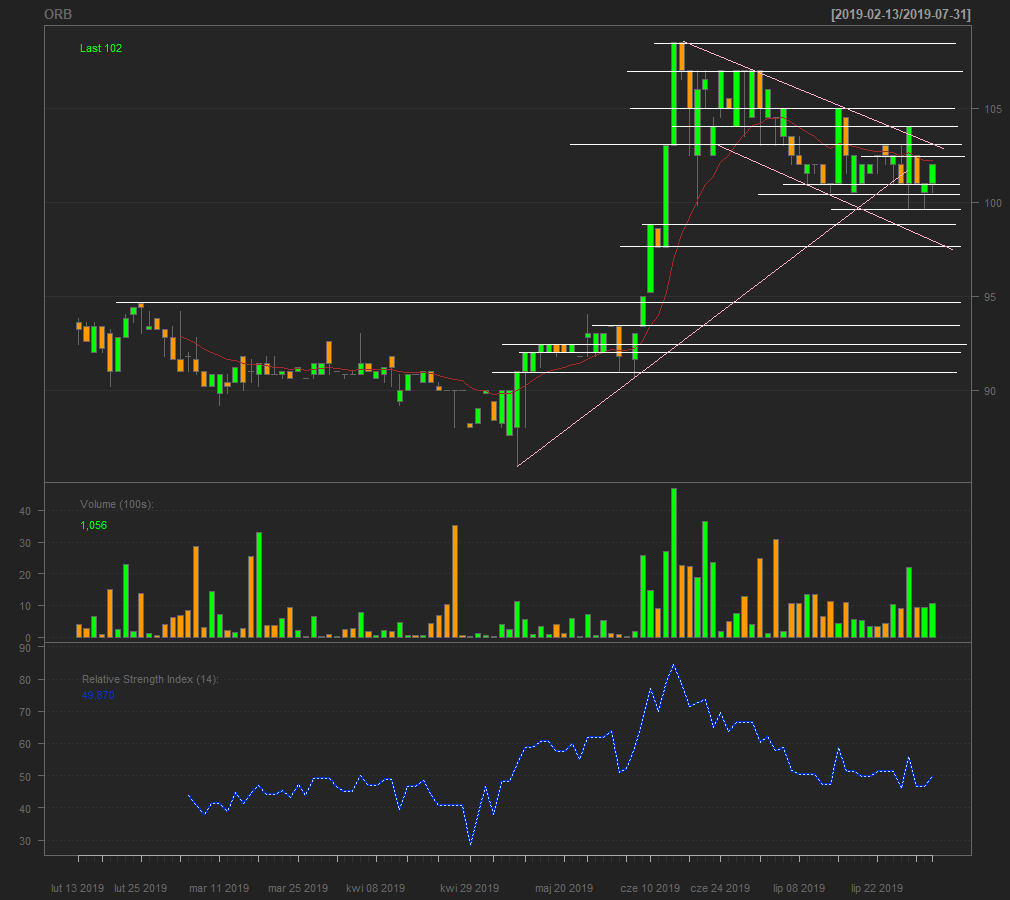Click the 50 label on the RSI axis
The image size is (1010, 900).
click(25, 776)
